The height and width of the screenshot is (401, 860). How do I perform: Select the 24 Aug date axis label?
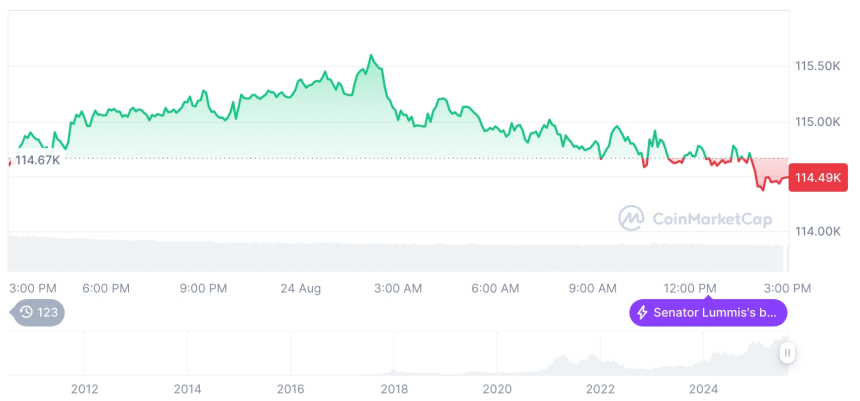(x=300, y=288)
